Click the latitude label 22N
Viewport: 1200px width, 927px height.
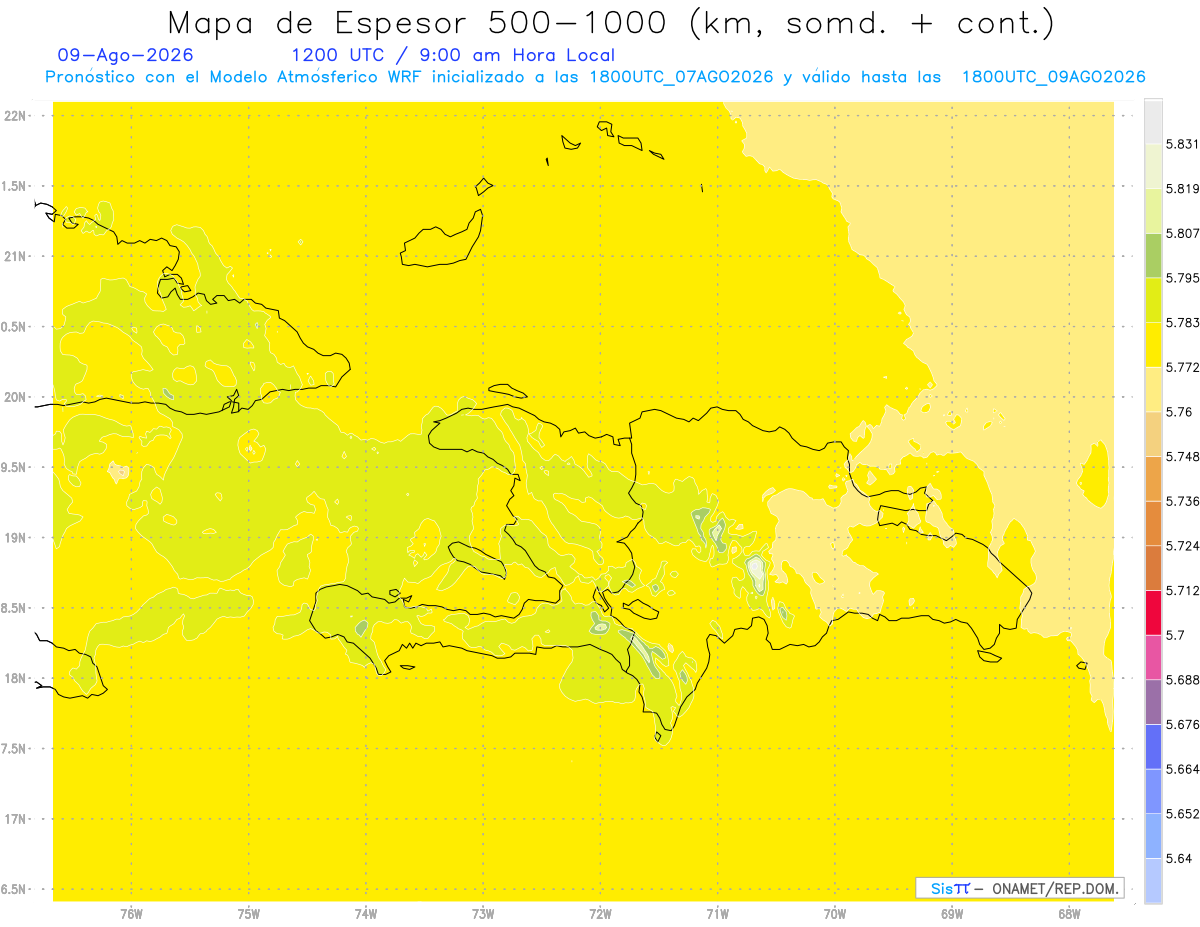tap(14, 116)
